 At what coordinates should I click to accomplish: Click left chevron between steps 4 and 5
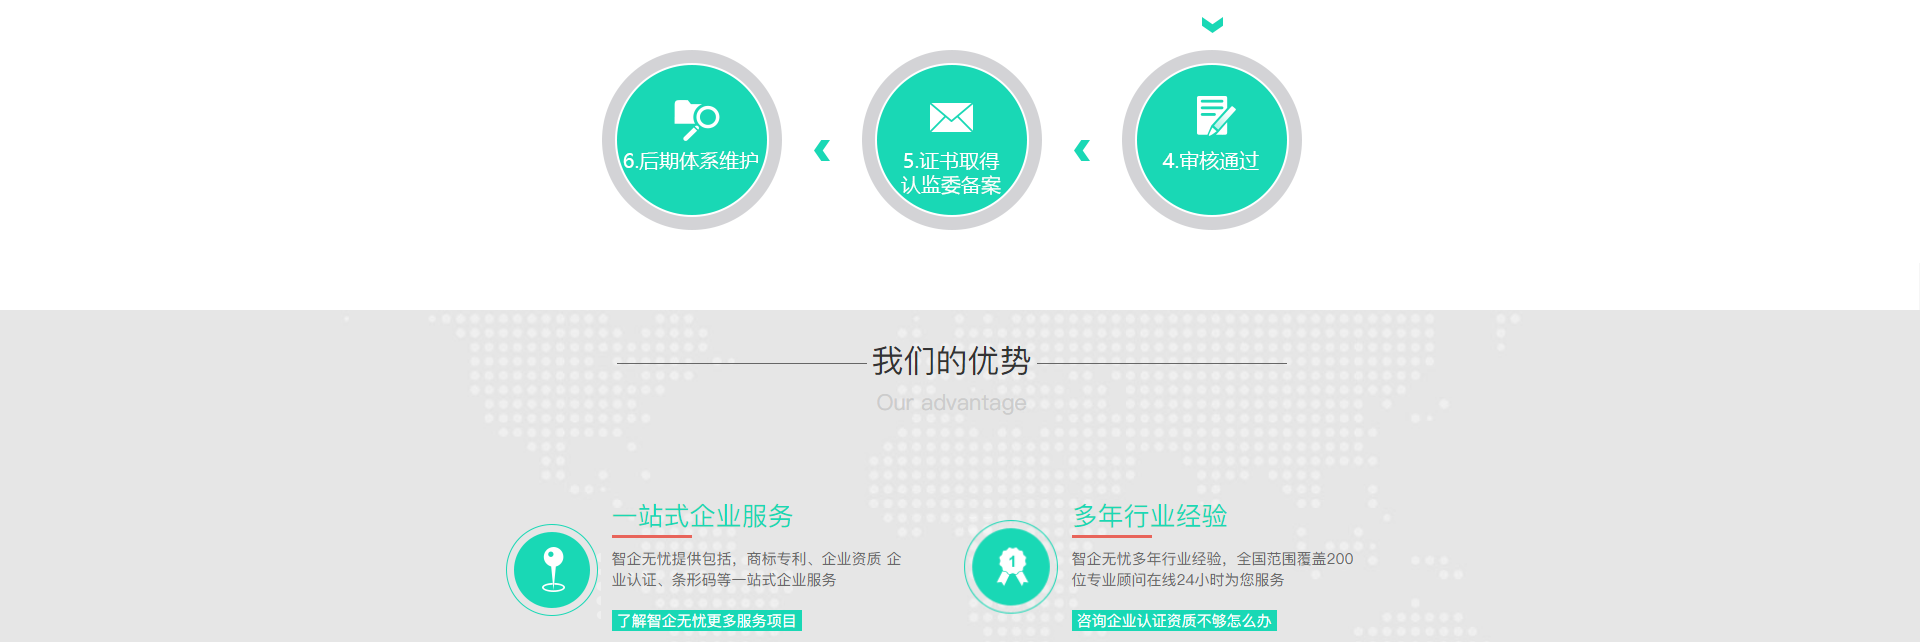tap(1081, 151)
